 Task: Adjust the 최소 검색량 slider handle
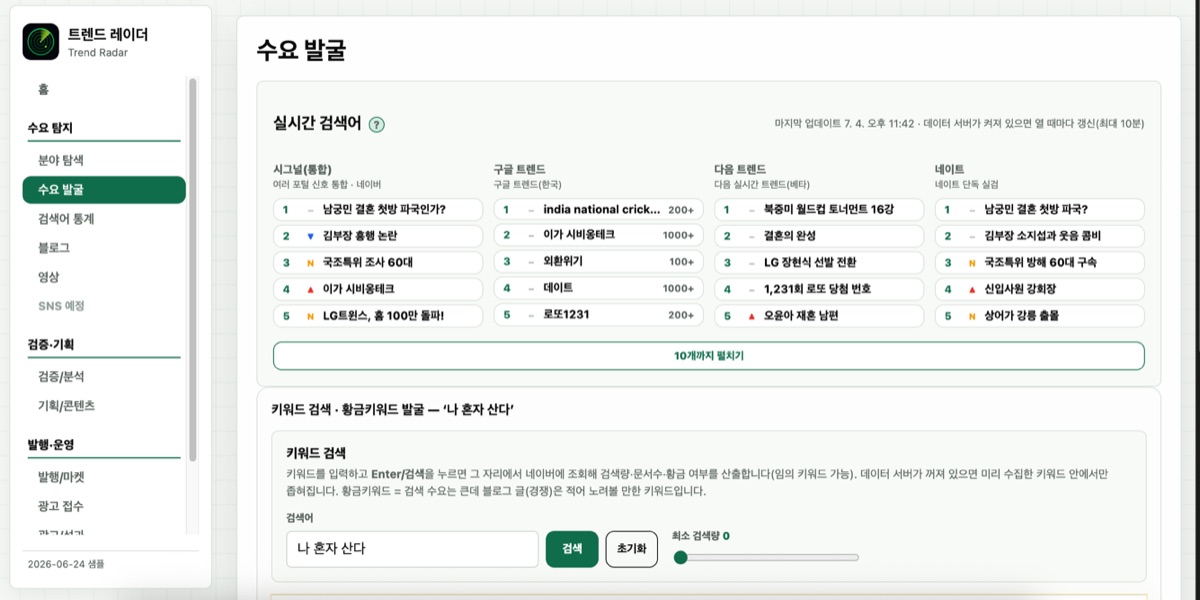coord(680,557)
